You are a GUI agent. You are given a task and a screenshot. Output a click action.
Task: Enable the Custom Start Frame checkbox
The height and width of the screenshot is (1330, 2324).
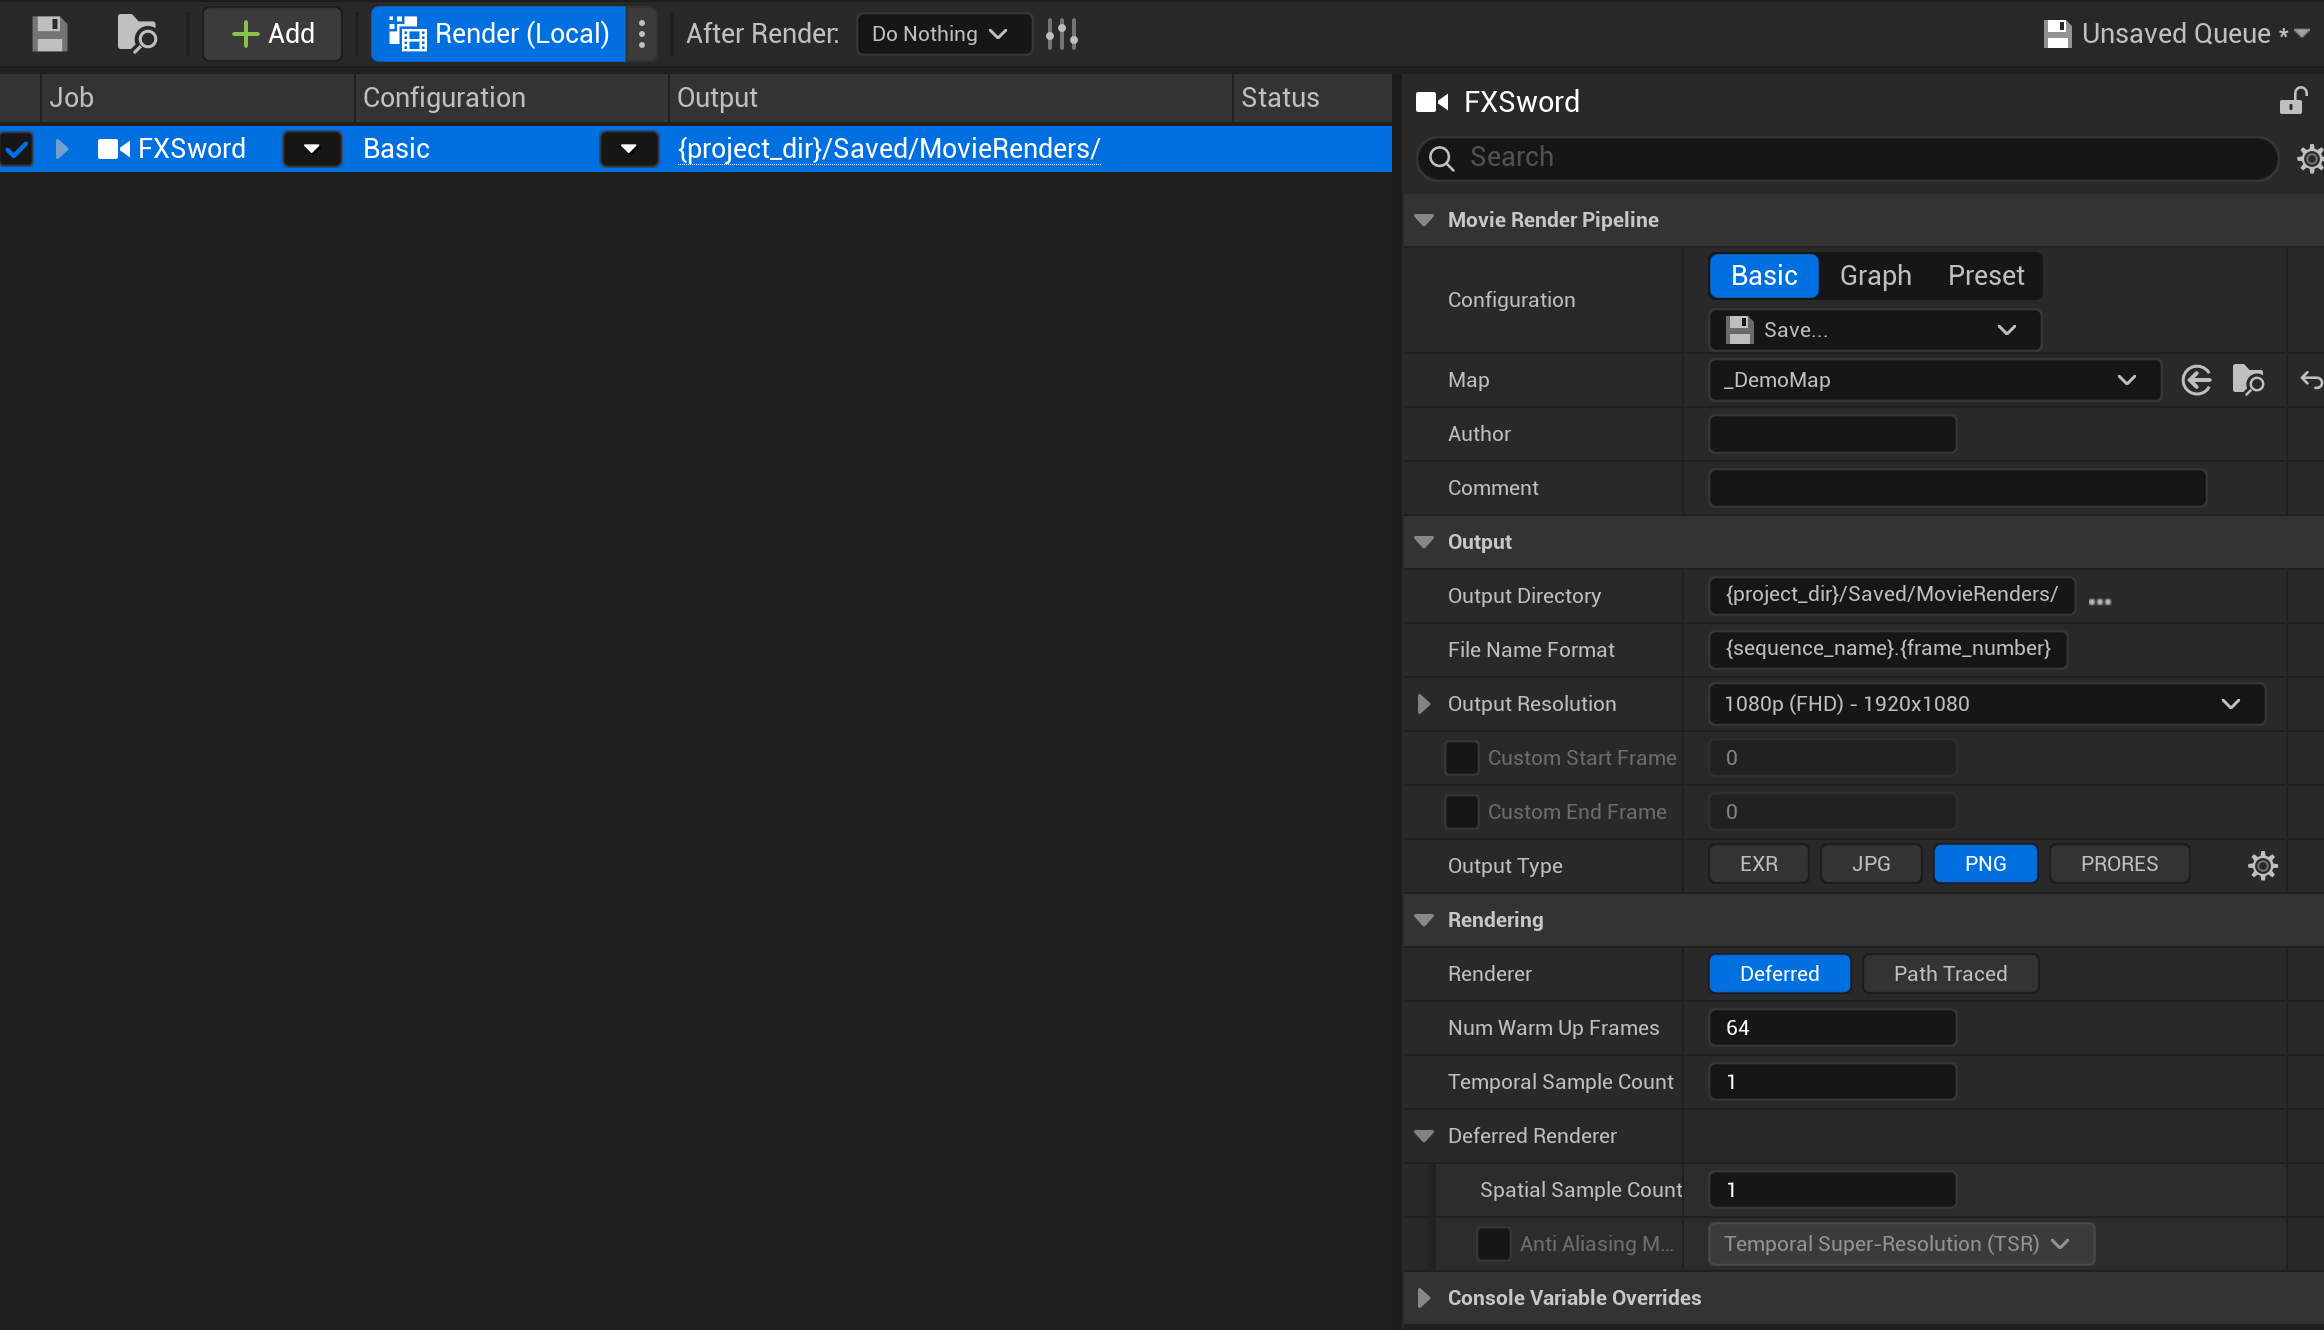click(x=1461, y=758)
